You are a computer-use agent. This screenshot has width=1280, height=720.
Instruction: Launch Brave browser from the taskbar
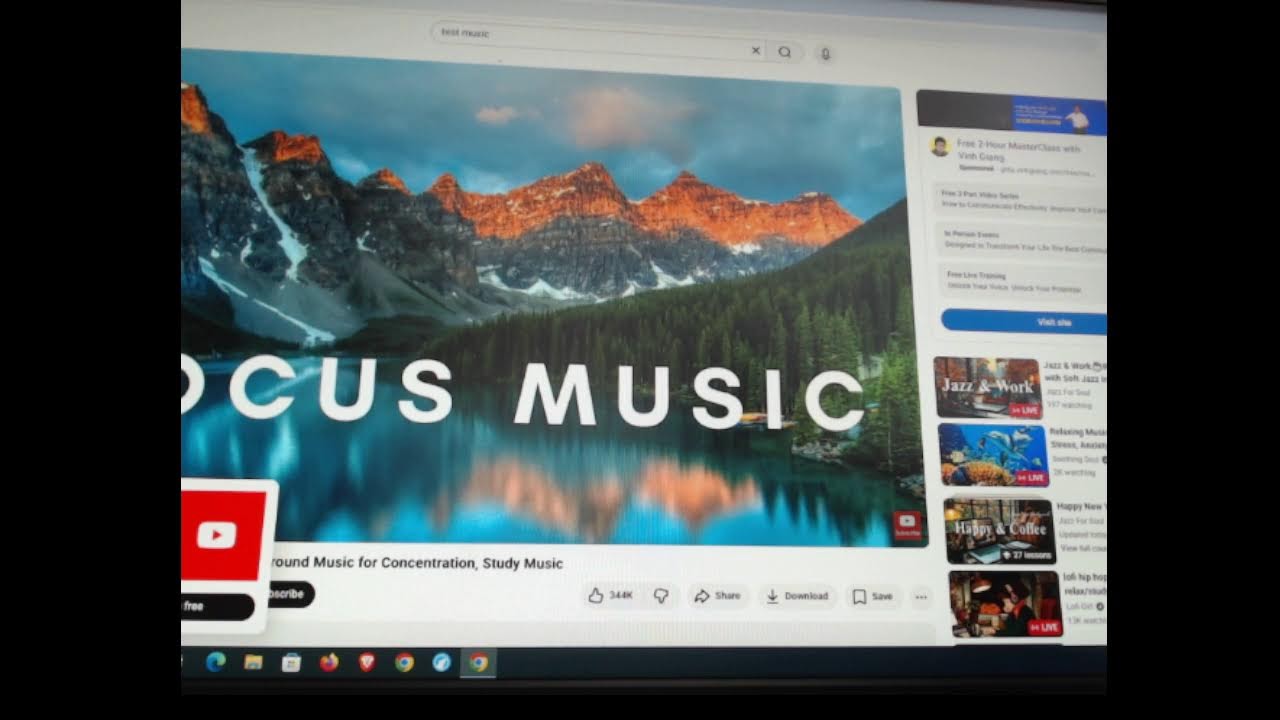tap(367, 662)
